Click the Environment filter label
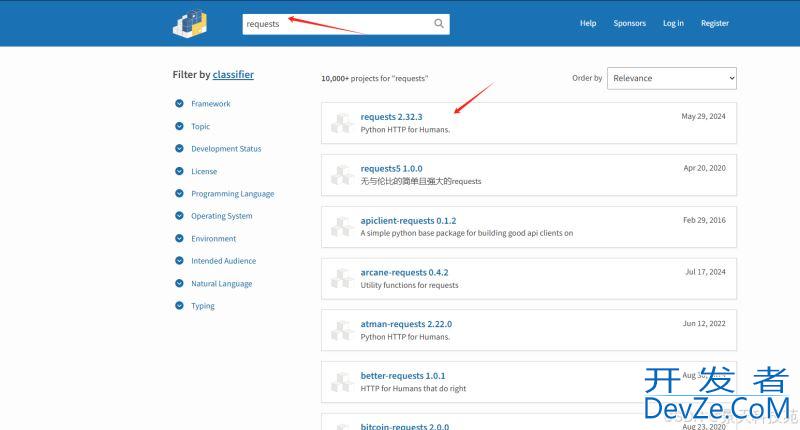 [x=213, y=239]
